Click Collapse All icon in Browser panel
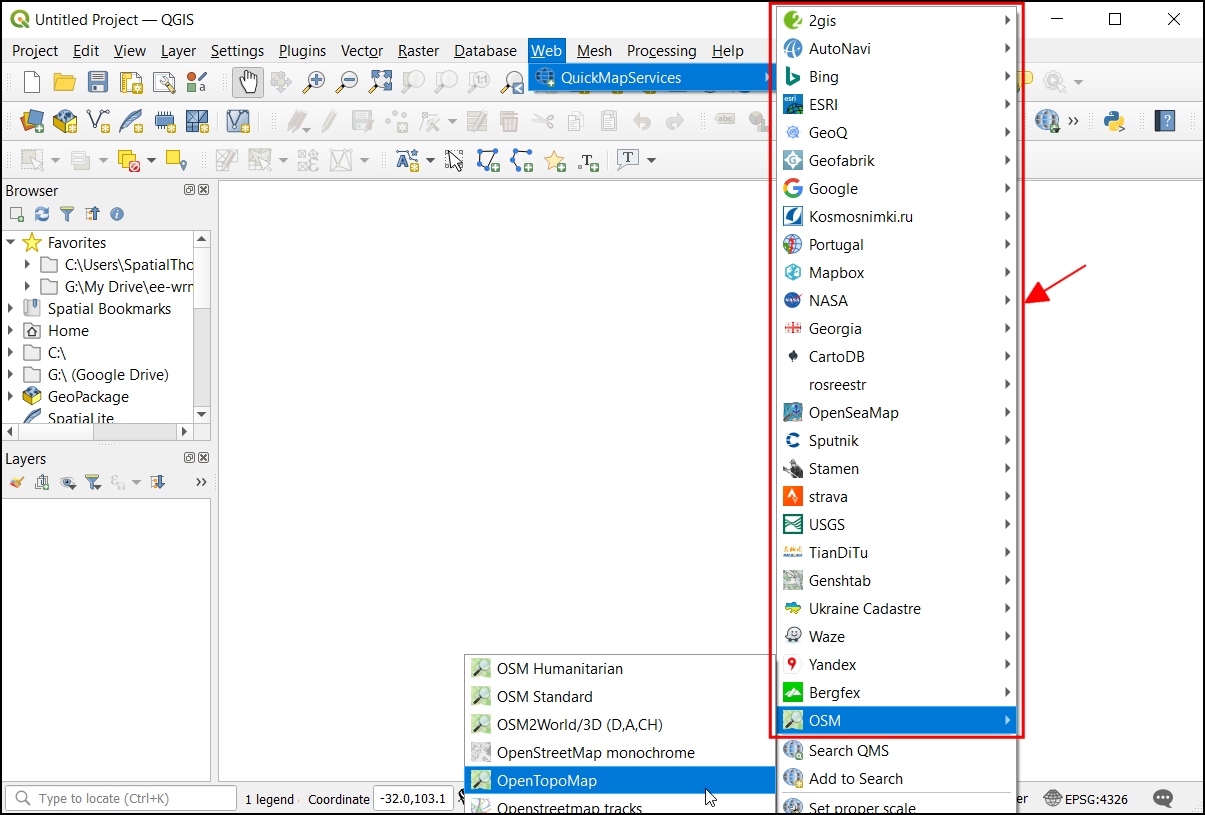 pos(92,214)
